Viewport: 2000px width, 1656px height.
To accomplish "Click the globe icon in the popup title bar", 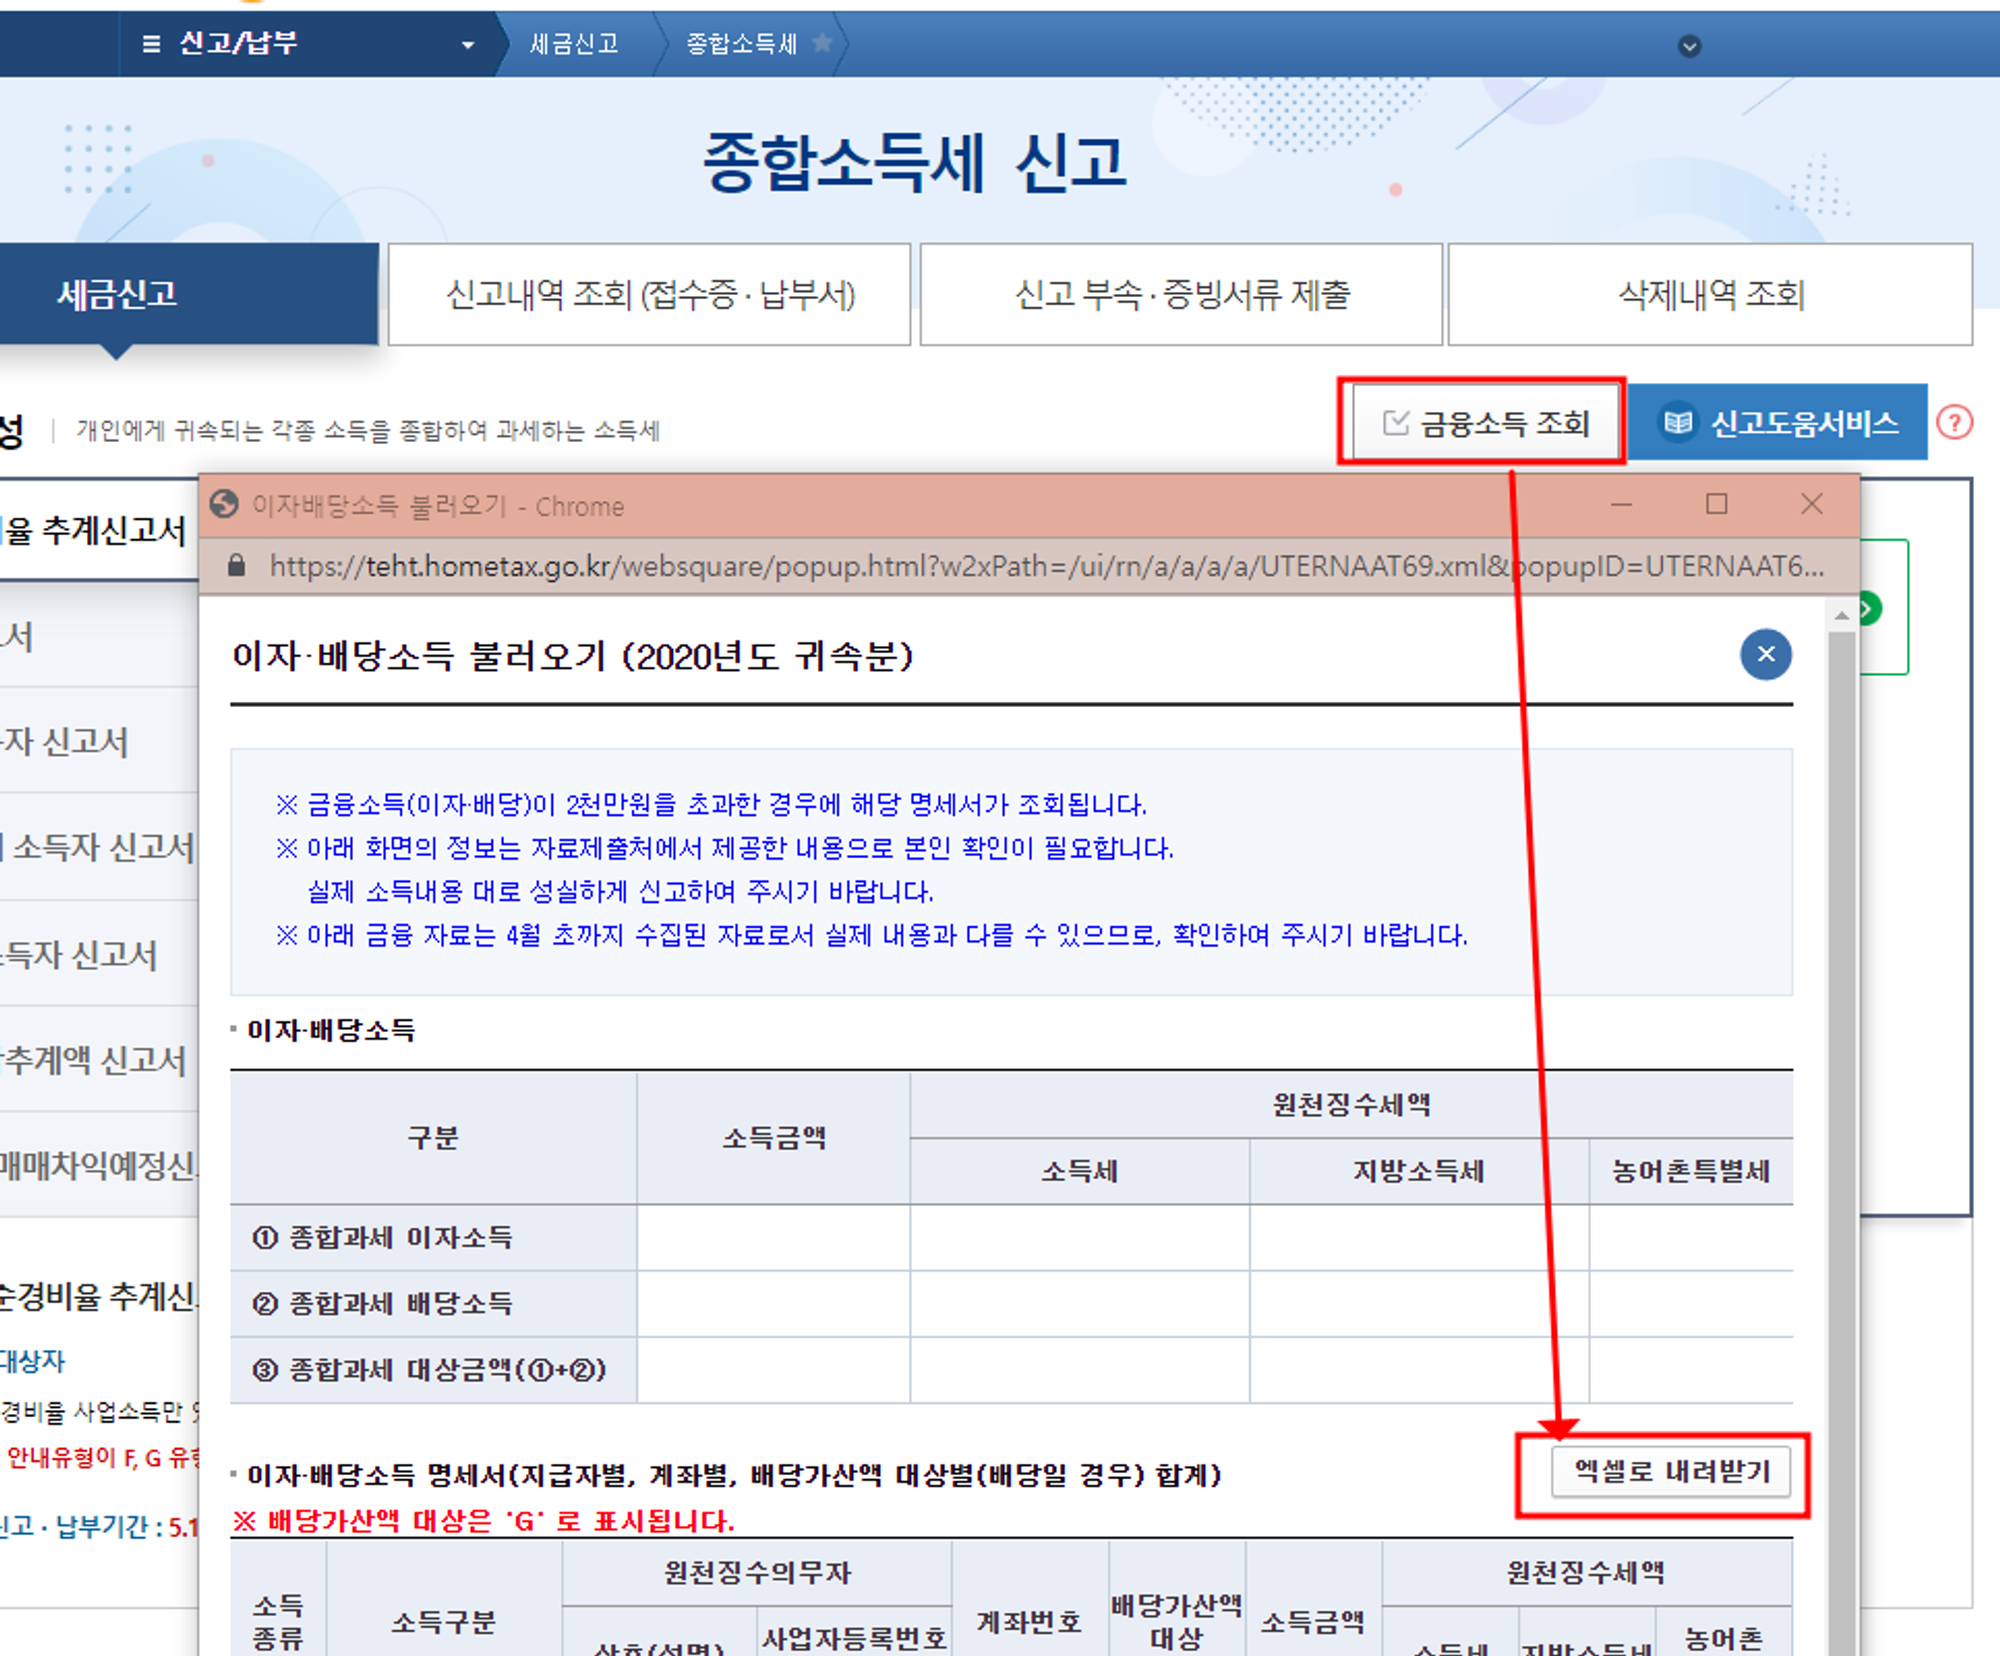I will (x=225, y=505).
